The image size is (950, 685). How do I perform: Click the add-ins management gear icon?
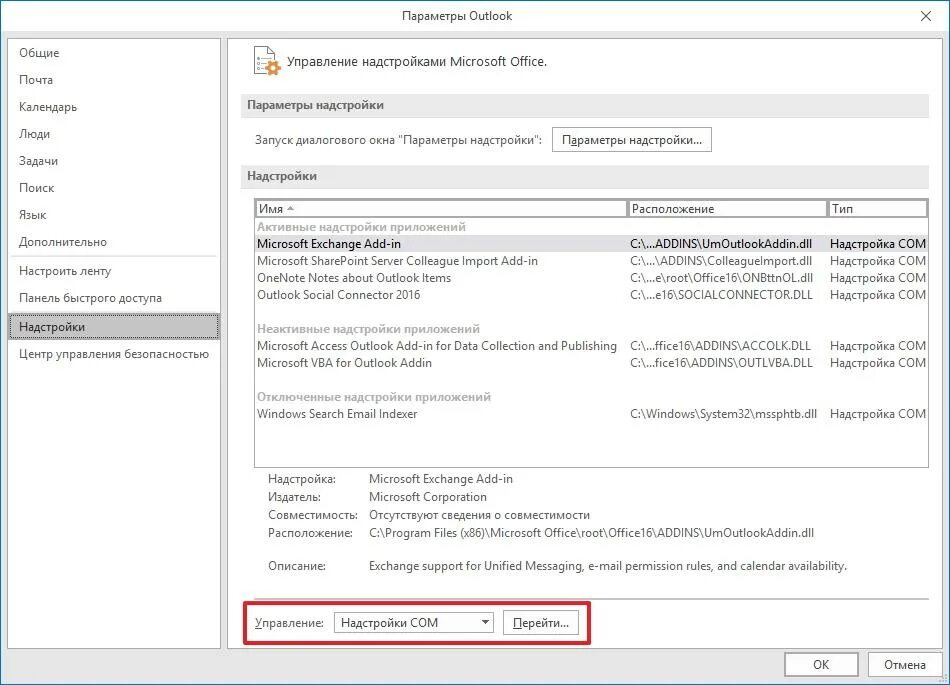[x=267, y=61]
